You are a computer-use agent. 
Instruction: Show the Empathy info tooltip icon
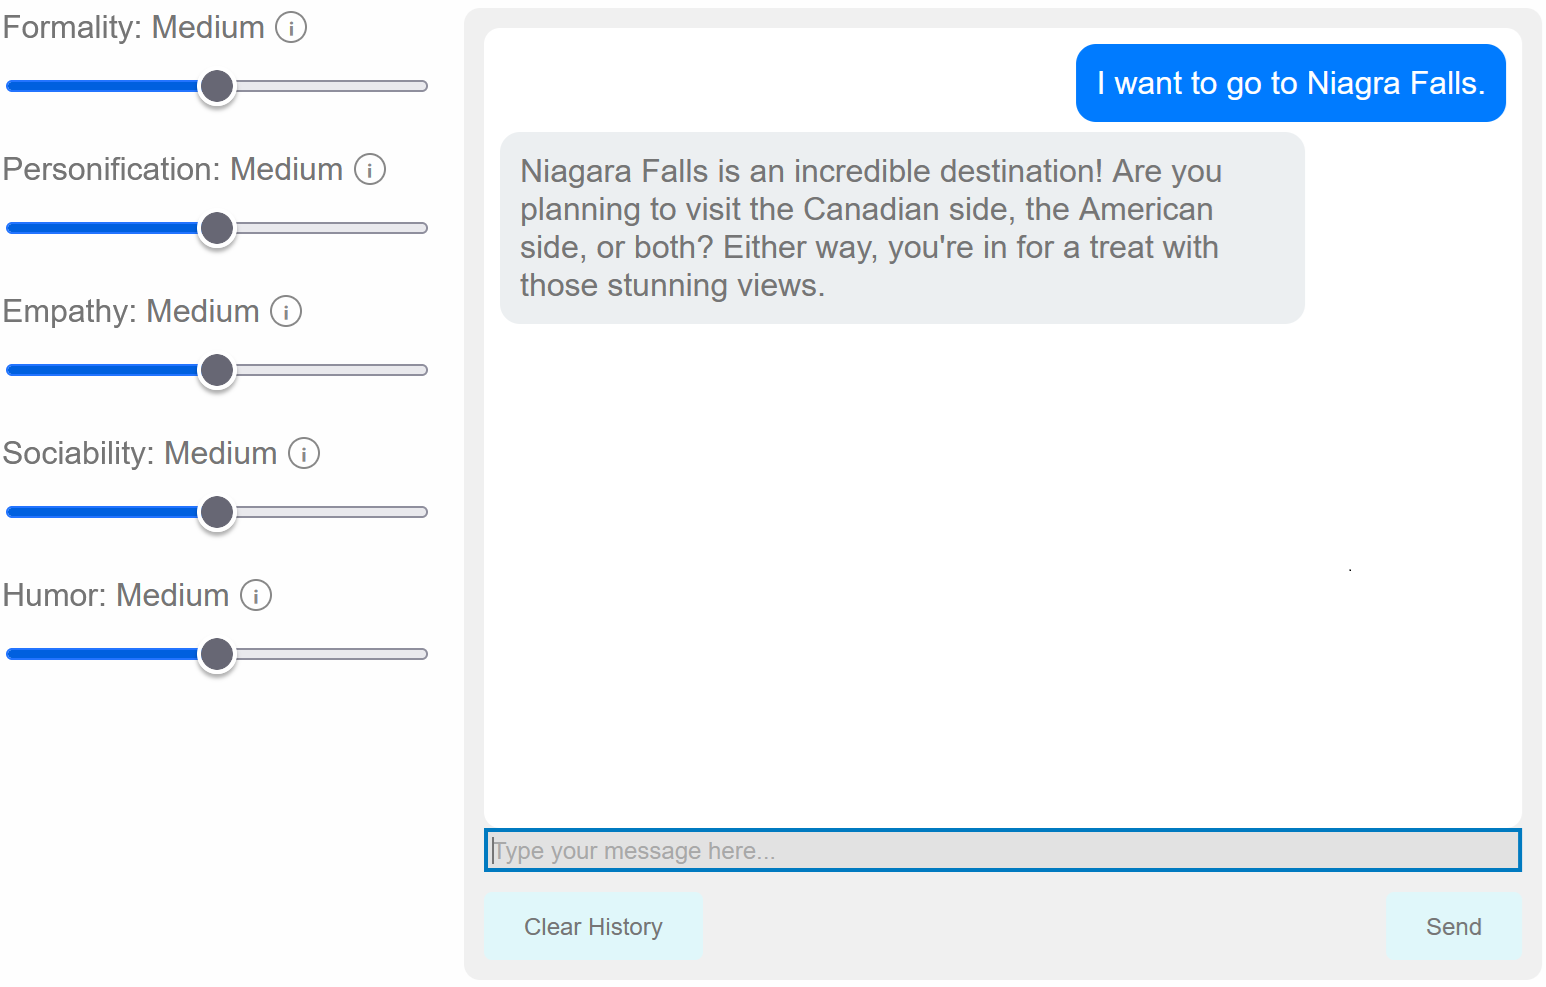(286, 312)
